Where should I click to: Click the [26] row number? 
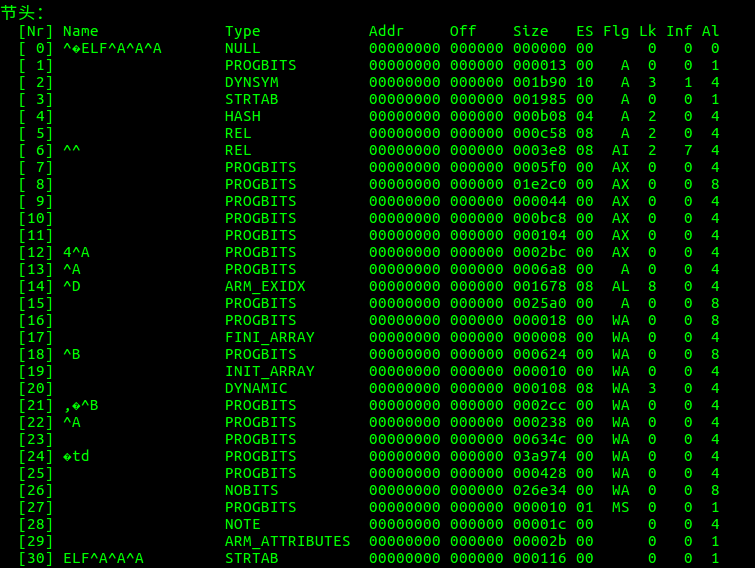pyautogui.click(x=35, y=491)
